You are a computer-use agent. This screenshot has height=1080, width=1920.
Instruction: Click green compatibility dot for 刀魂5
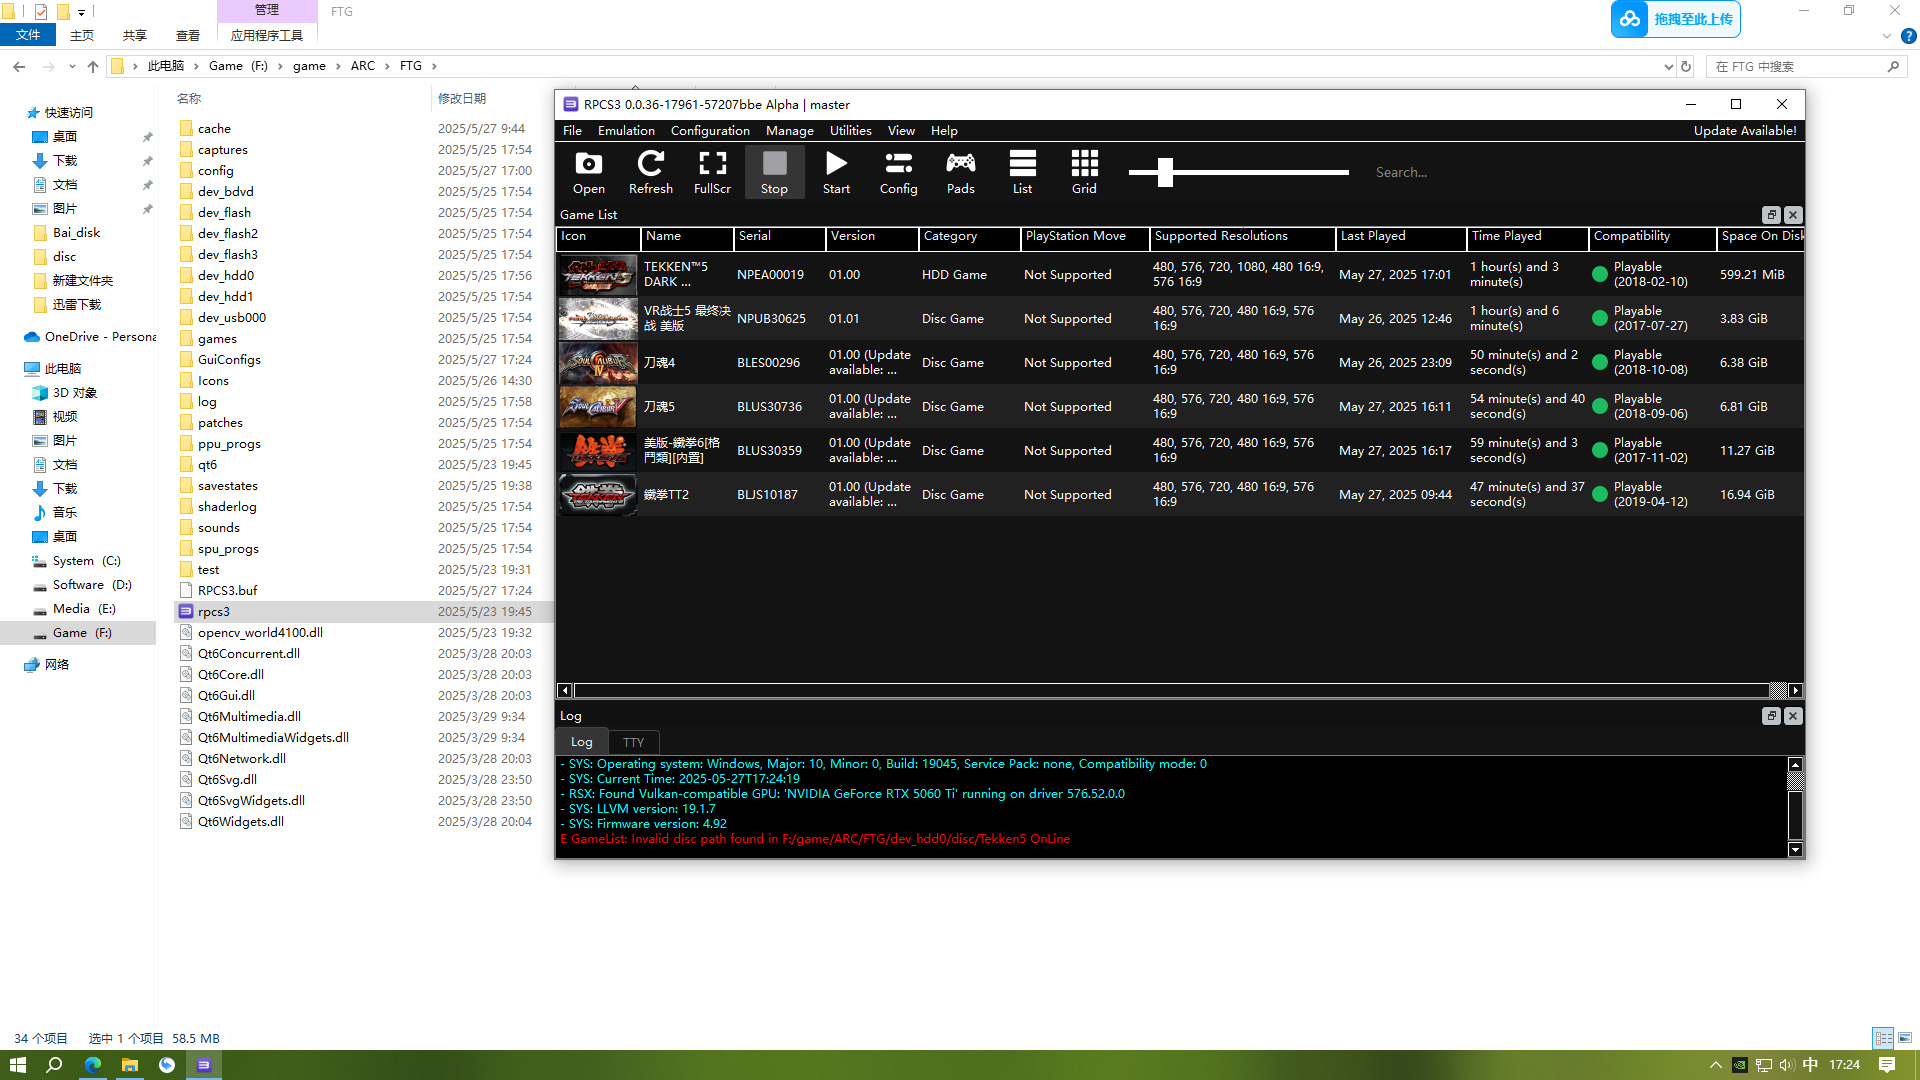point(1599,406)
